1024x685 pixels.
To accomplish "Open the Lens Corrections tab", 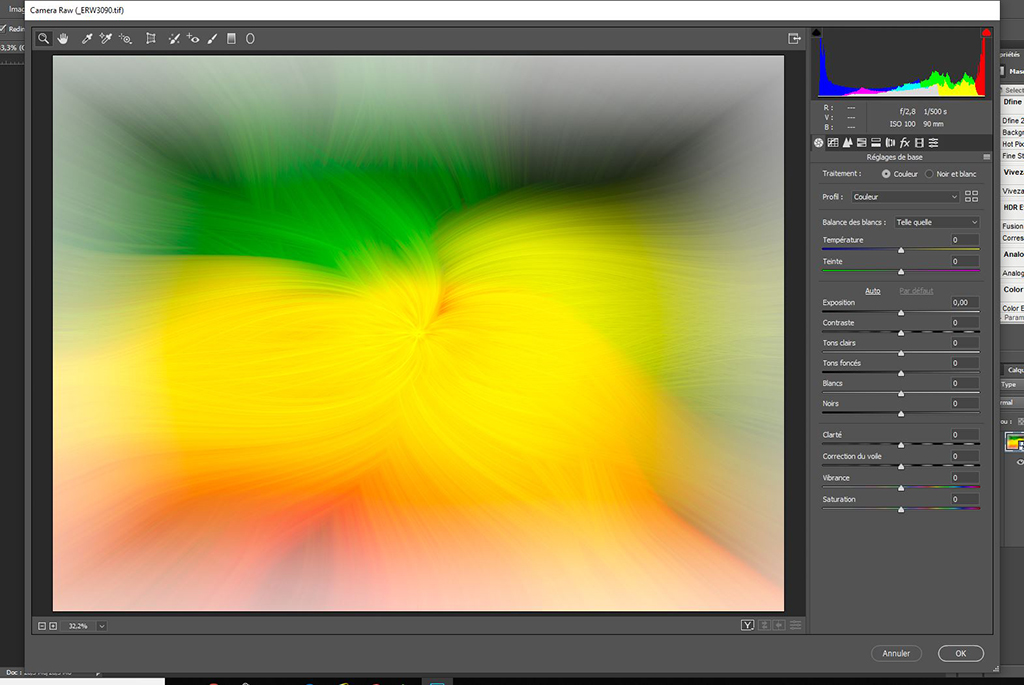I will [x=890, y=142].
